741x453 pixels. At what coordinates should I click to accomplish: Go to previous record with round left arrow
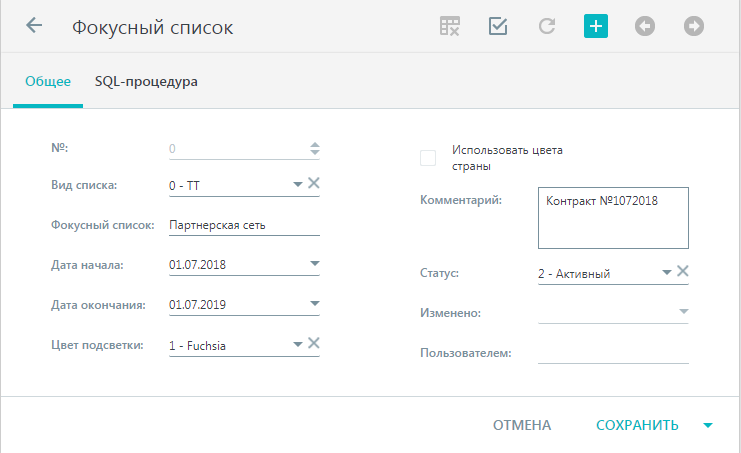click(645, 26)
